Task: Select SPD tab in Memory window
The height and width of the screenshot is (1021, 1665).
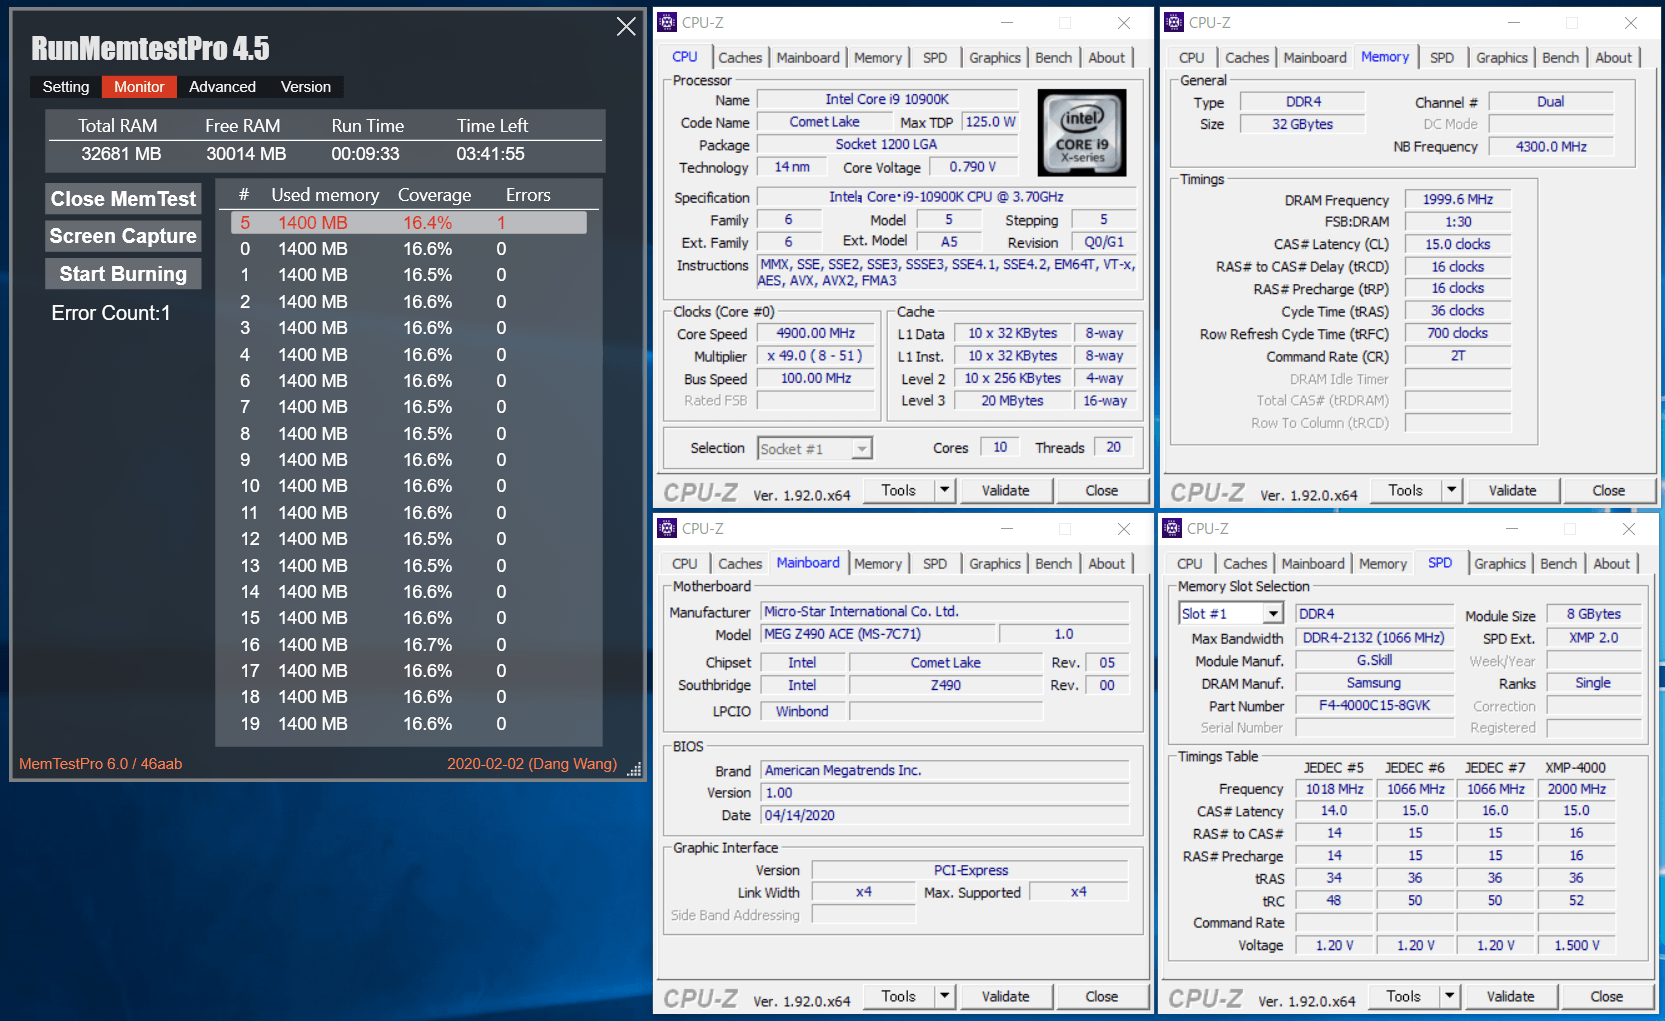Action: (1442, 58)
